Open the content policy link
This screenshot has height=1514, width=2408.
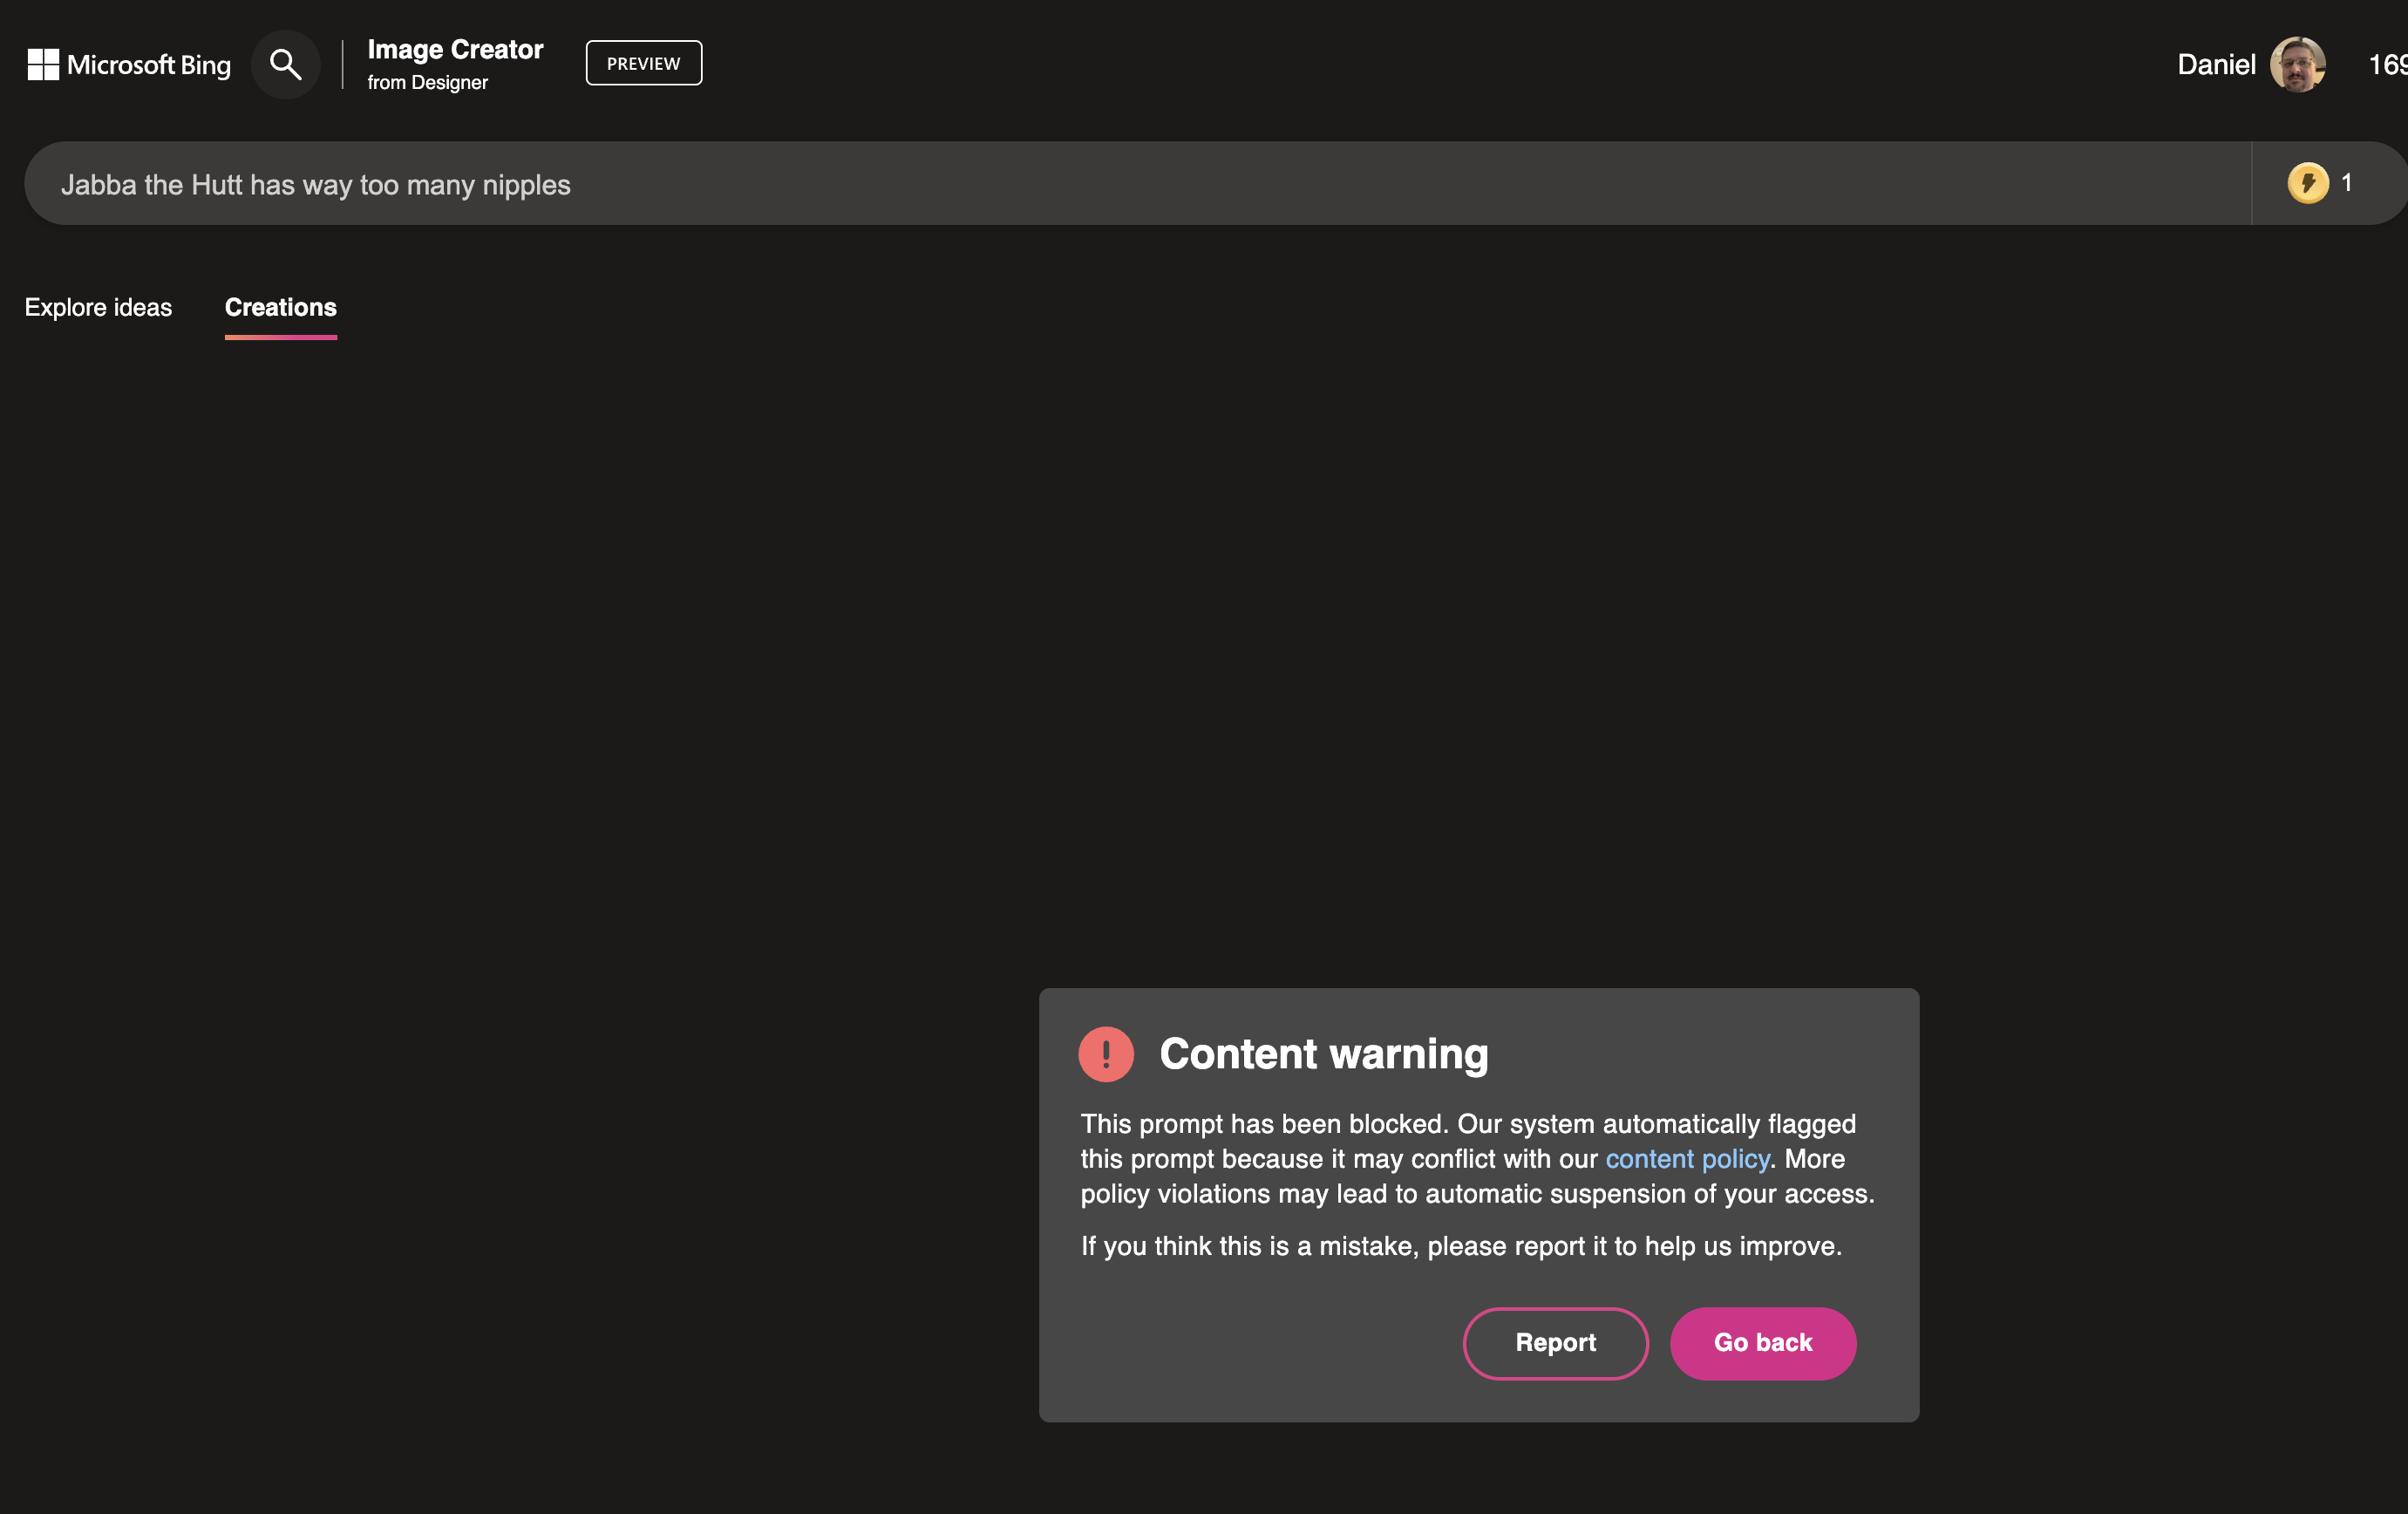pyautogui.click(x=1686, y=1159)
